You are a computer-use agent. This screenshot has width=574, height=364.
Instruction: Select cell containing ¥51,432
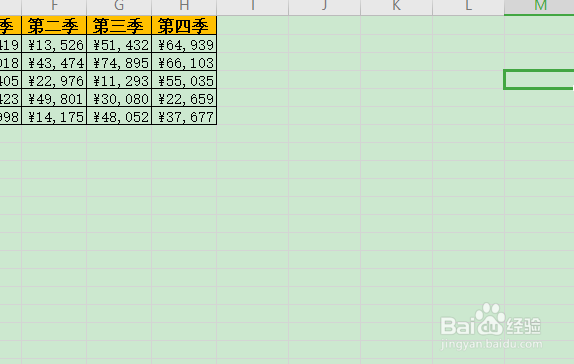pos(119,44)
